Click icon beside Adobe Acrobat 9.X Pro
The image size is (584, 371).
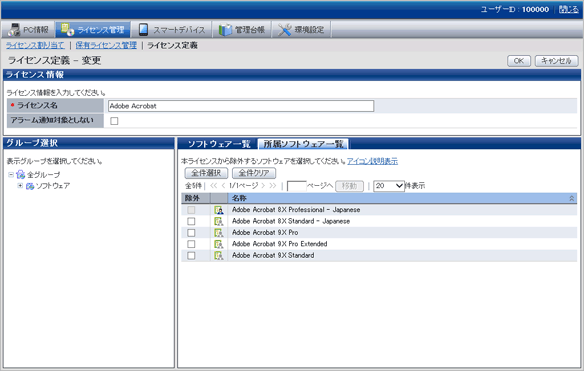pos(219,233)
